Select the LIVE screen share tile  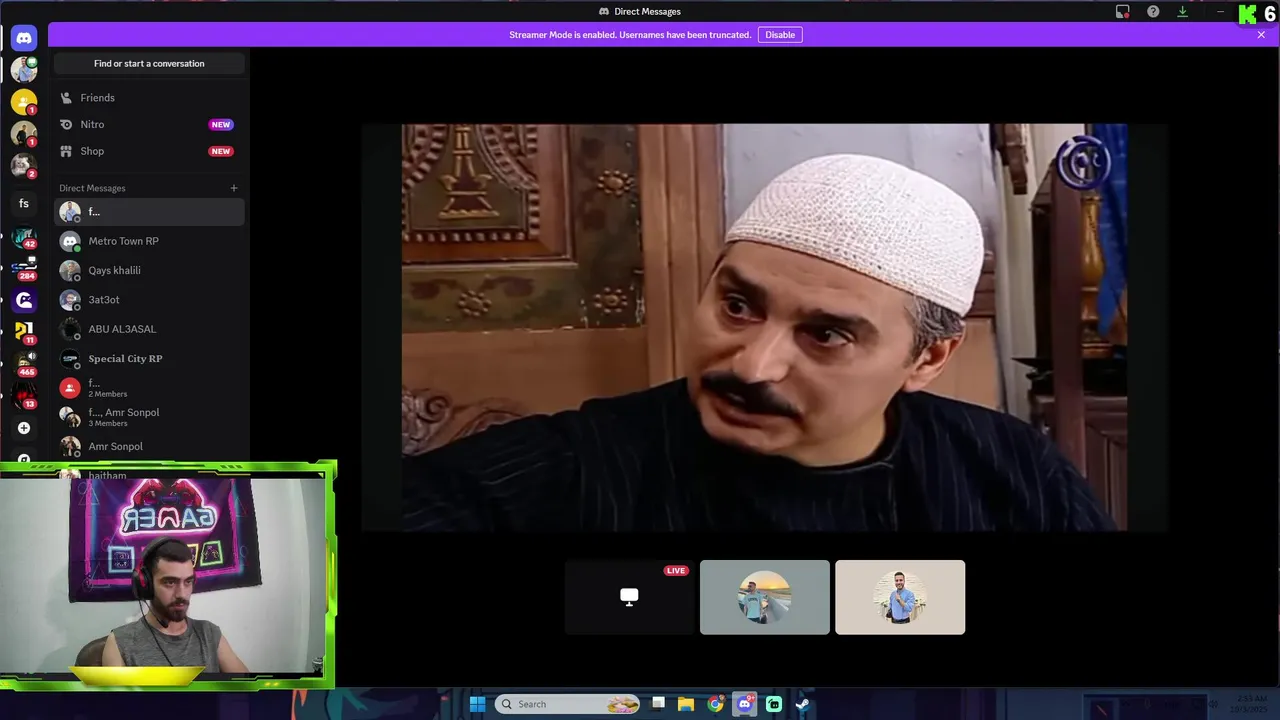(629, 597)
